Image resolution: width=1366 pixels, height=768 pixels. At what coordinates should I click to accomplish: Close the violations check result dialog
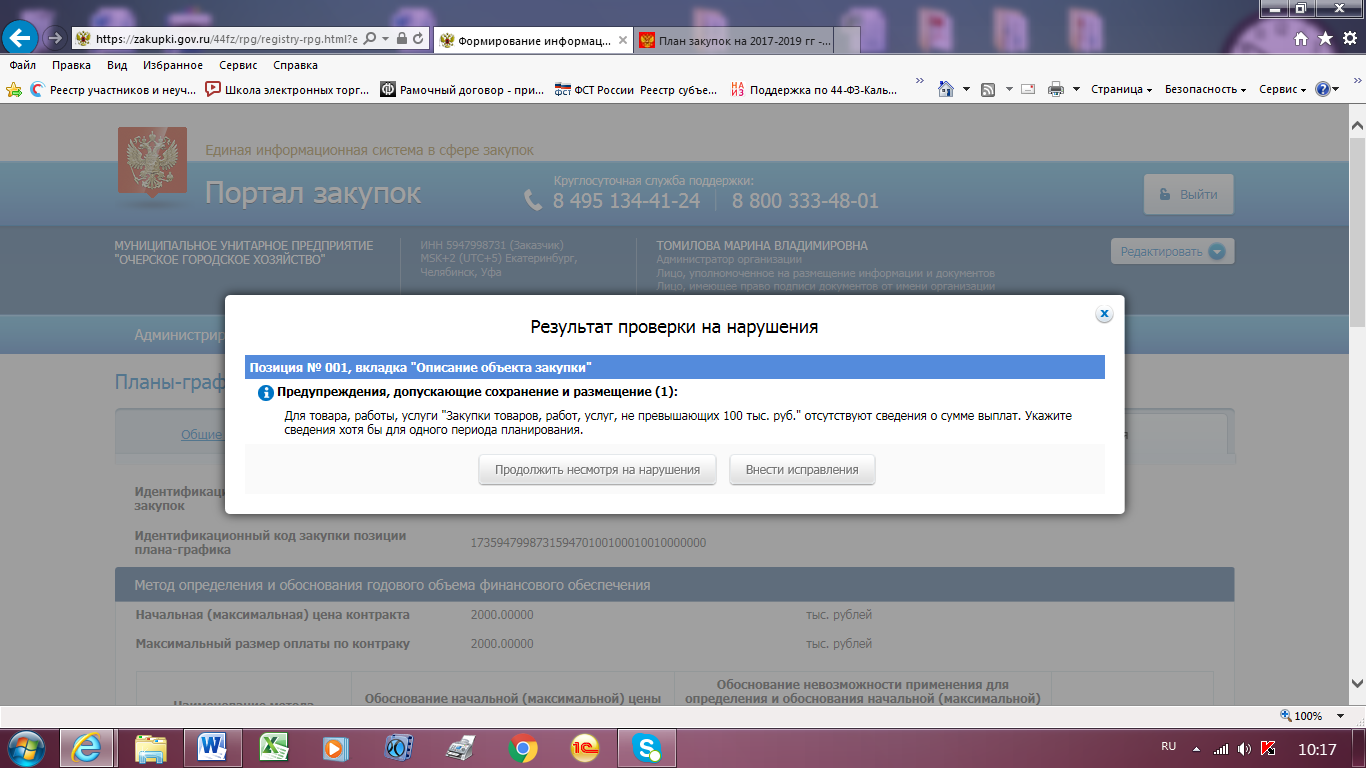[1104, 314]
